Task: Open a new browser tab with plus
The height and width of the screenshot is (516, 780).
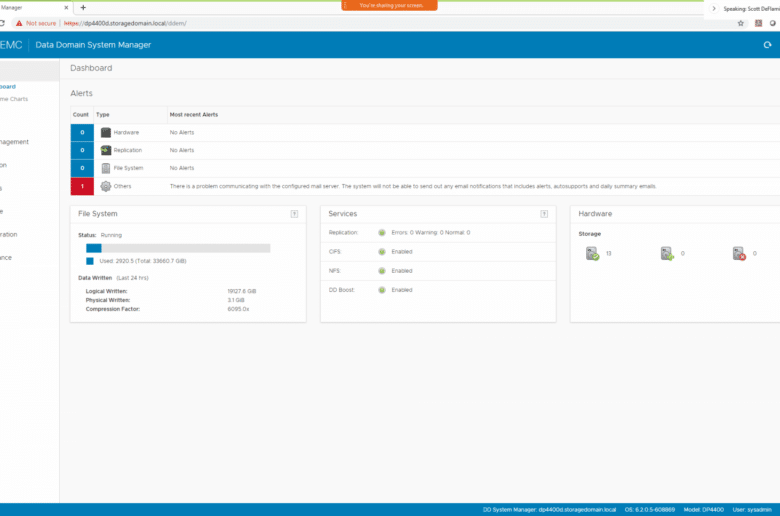Action: tap(83, 7)
